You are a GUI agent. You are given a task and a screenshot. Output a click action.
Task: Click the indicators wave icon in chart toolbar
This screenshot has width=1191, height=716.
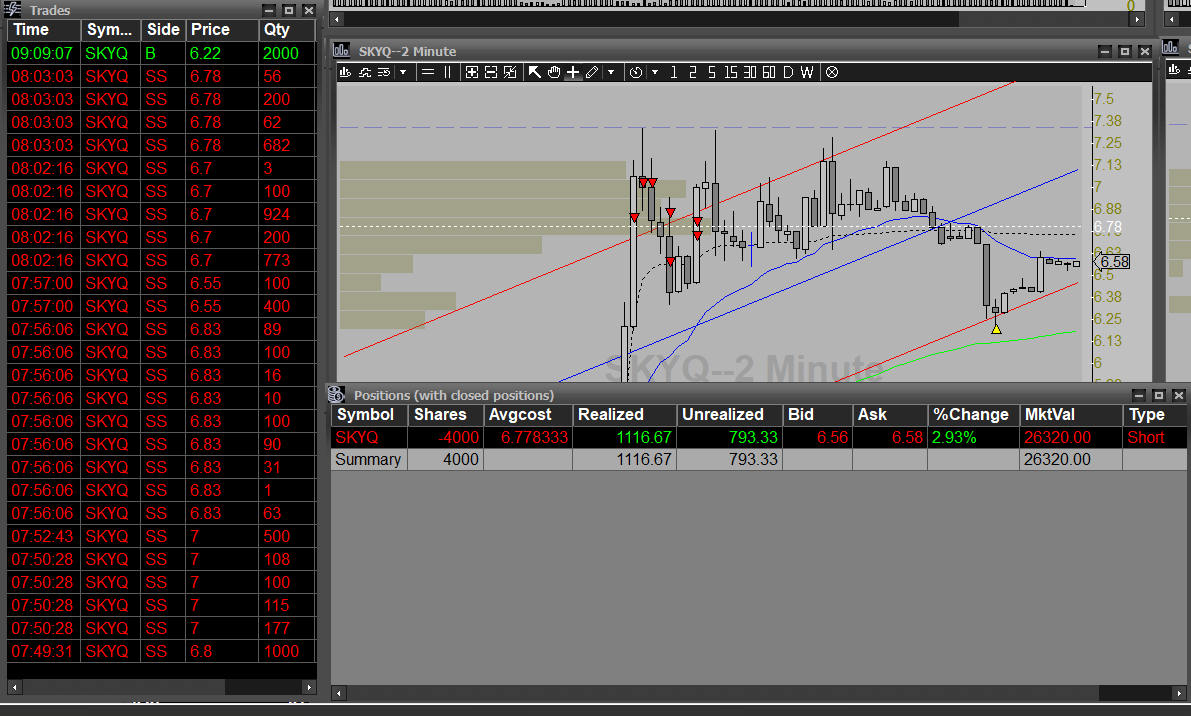(x=365, y=72)
